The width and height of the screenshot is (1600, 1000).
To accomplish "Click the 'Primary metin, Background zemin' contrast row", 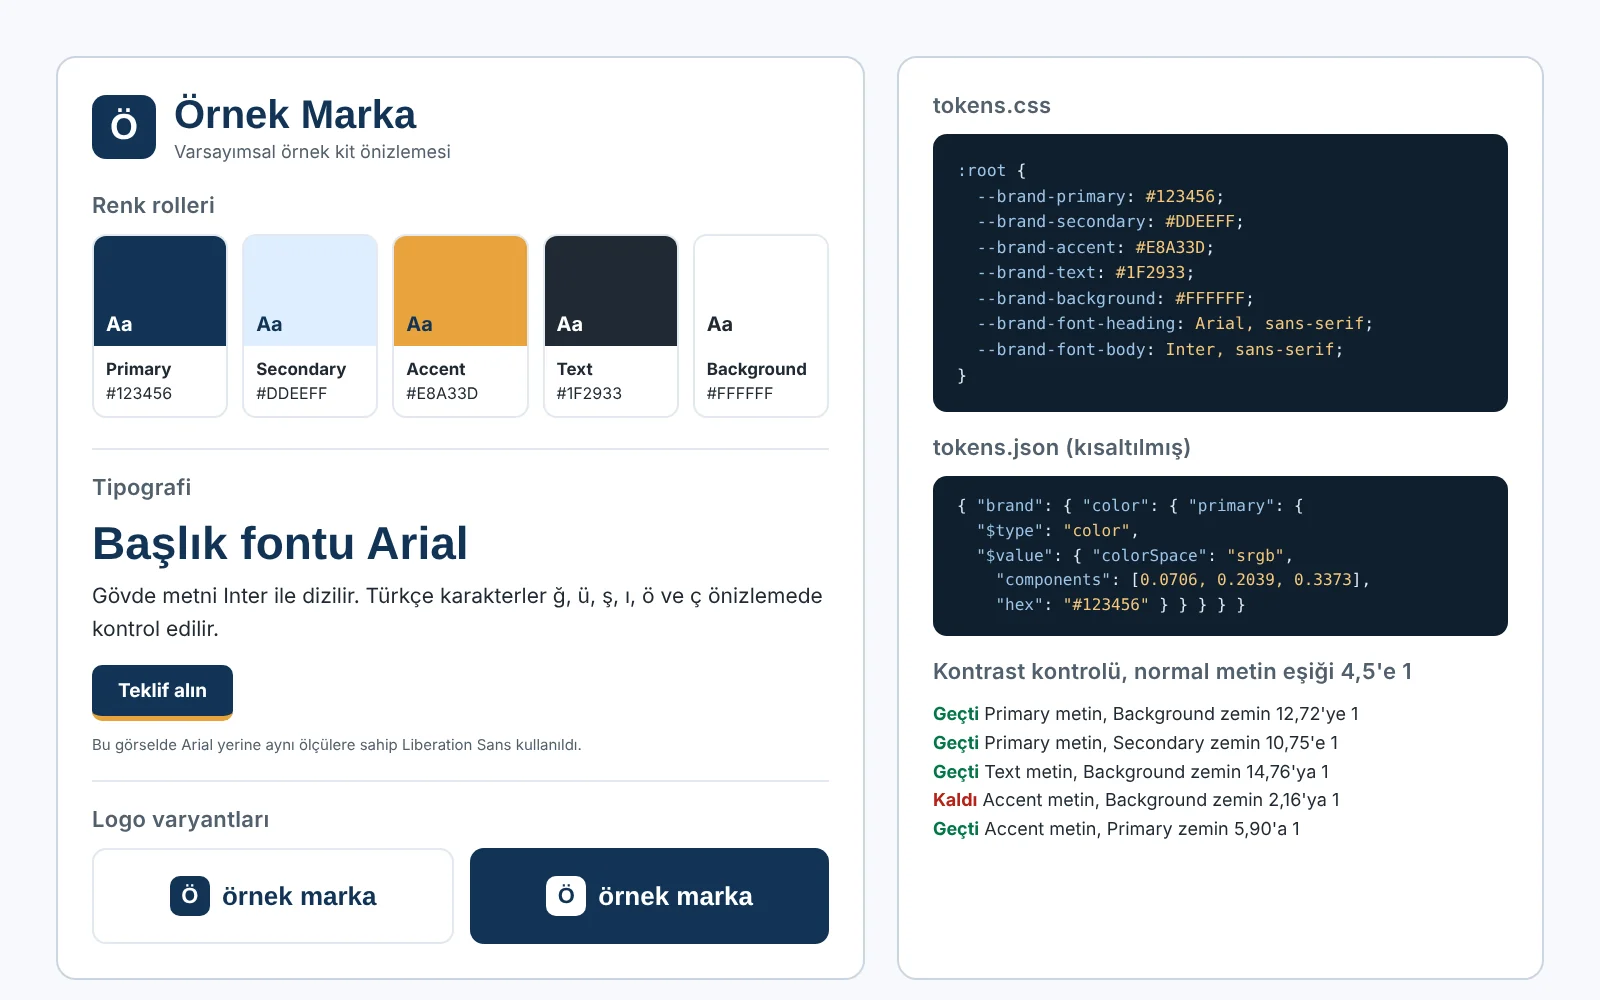I will tap(1146, 714).
